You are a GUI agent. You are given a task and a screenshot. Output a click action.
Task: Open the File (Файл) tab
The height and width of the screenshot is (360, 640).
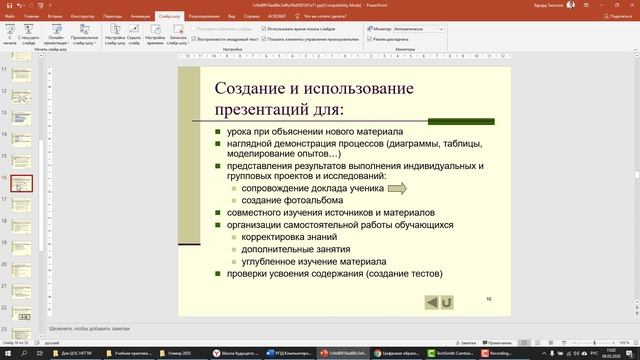tap(10, 16)
